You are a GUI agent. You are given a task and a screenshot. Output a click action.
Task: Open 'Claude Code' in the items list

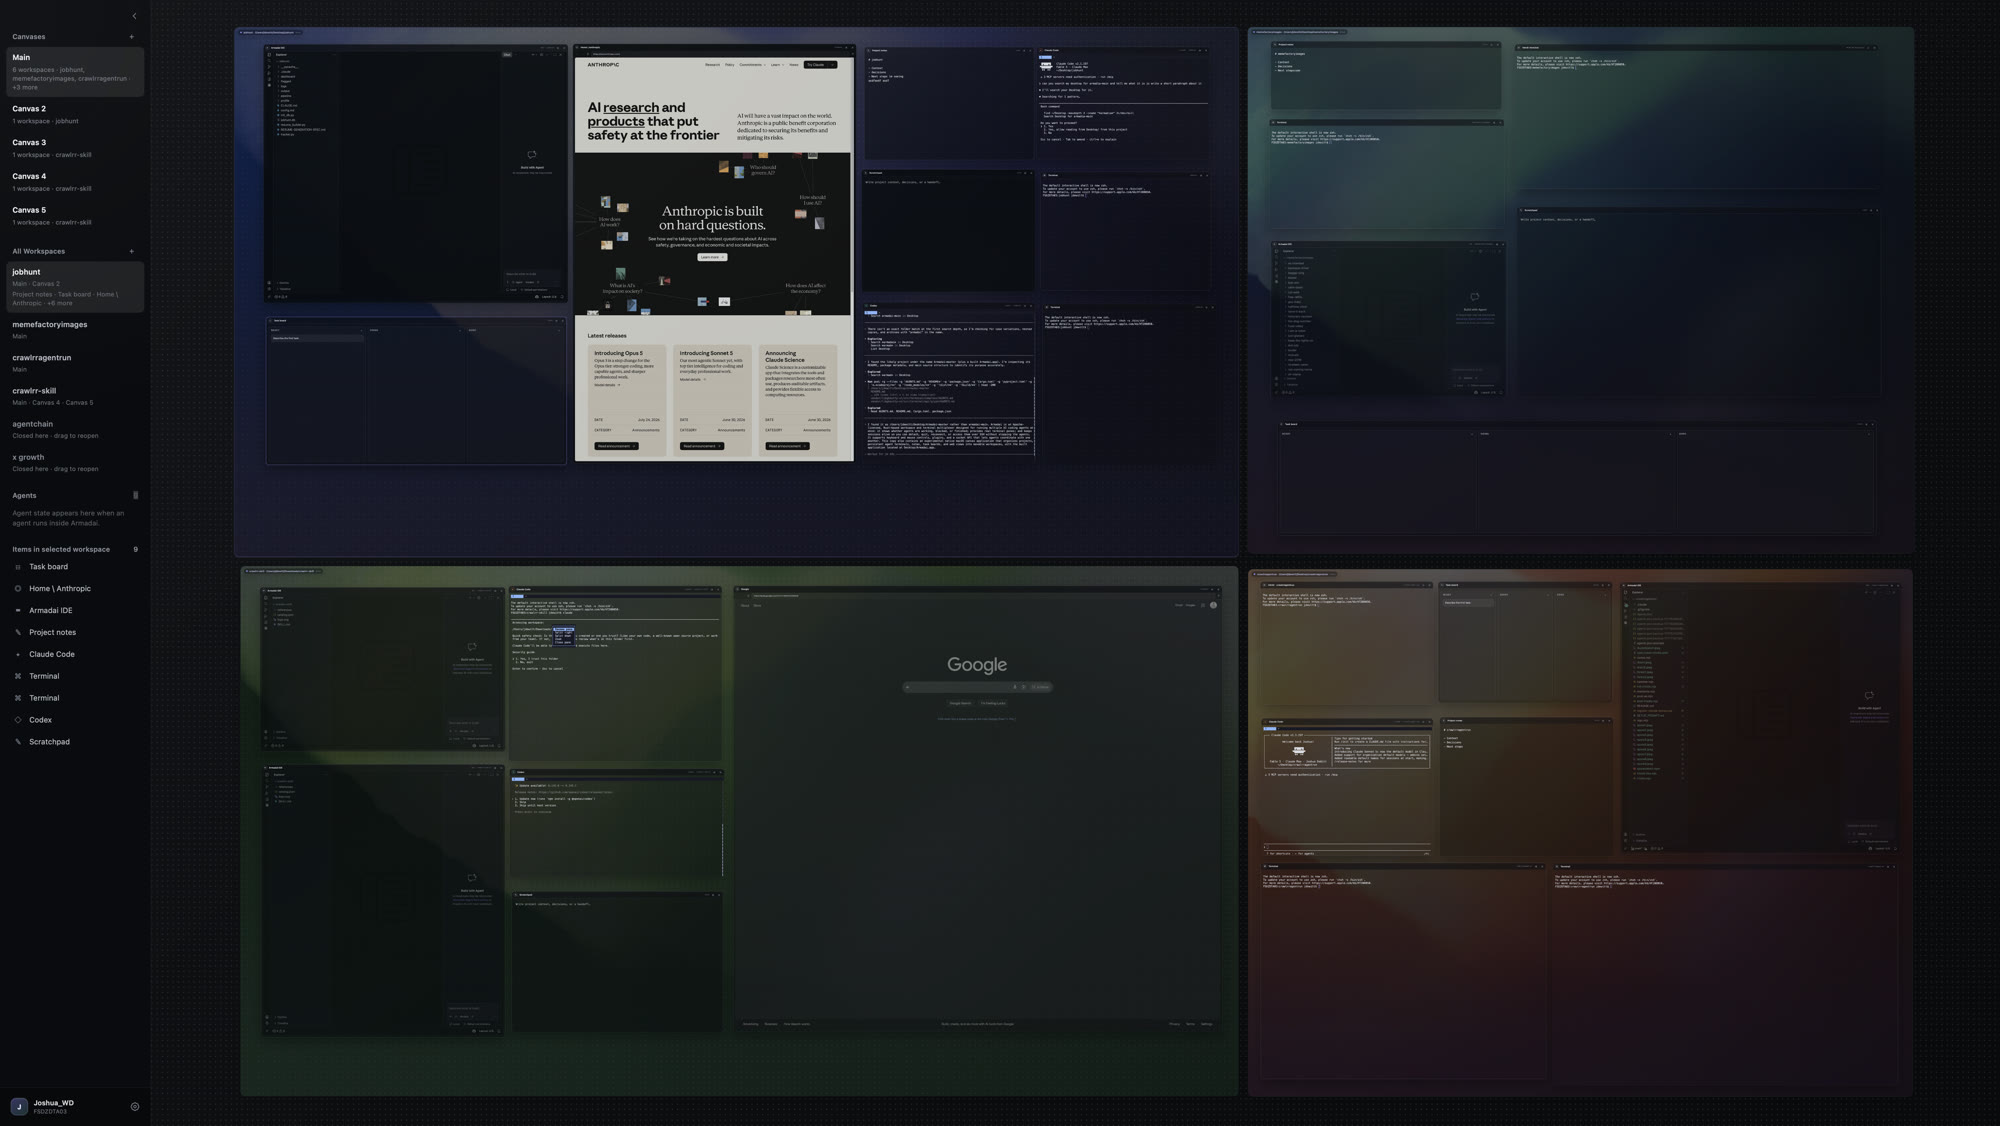52,655
